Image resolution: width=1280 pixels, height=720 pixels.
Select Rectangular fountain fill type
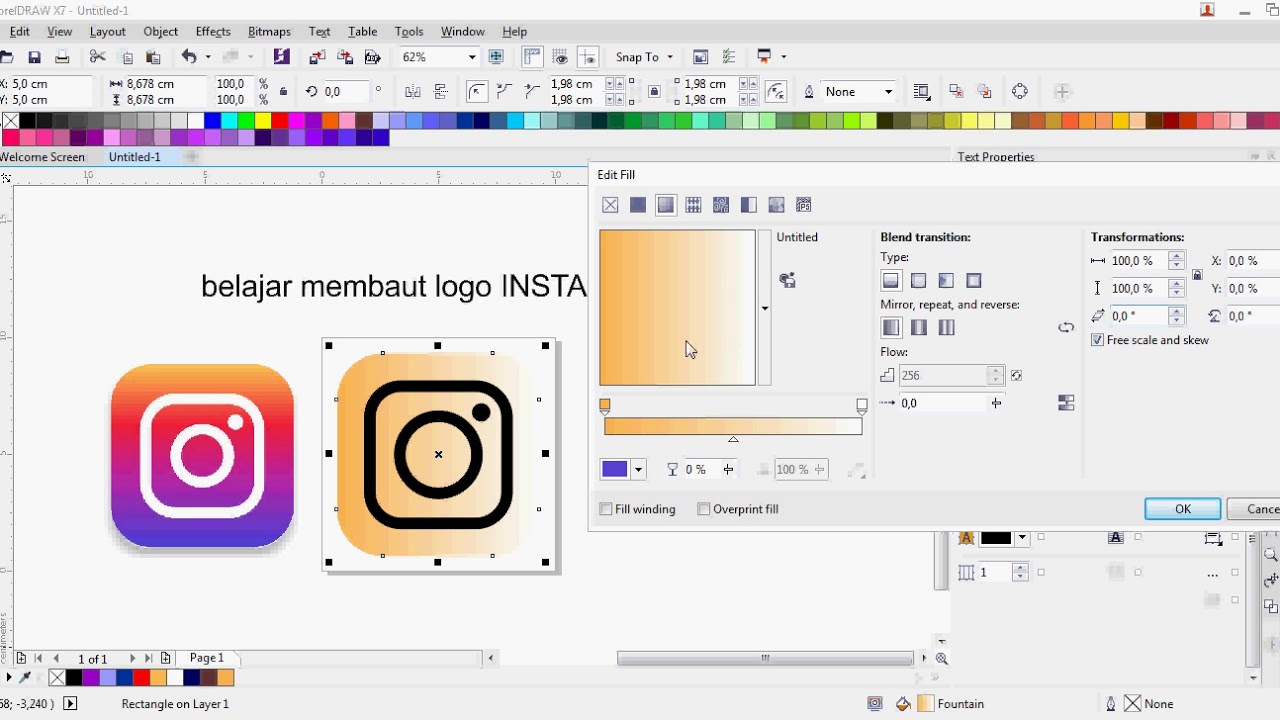(x=974, y=281)
